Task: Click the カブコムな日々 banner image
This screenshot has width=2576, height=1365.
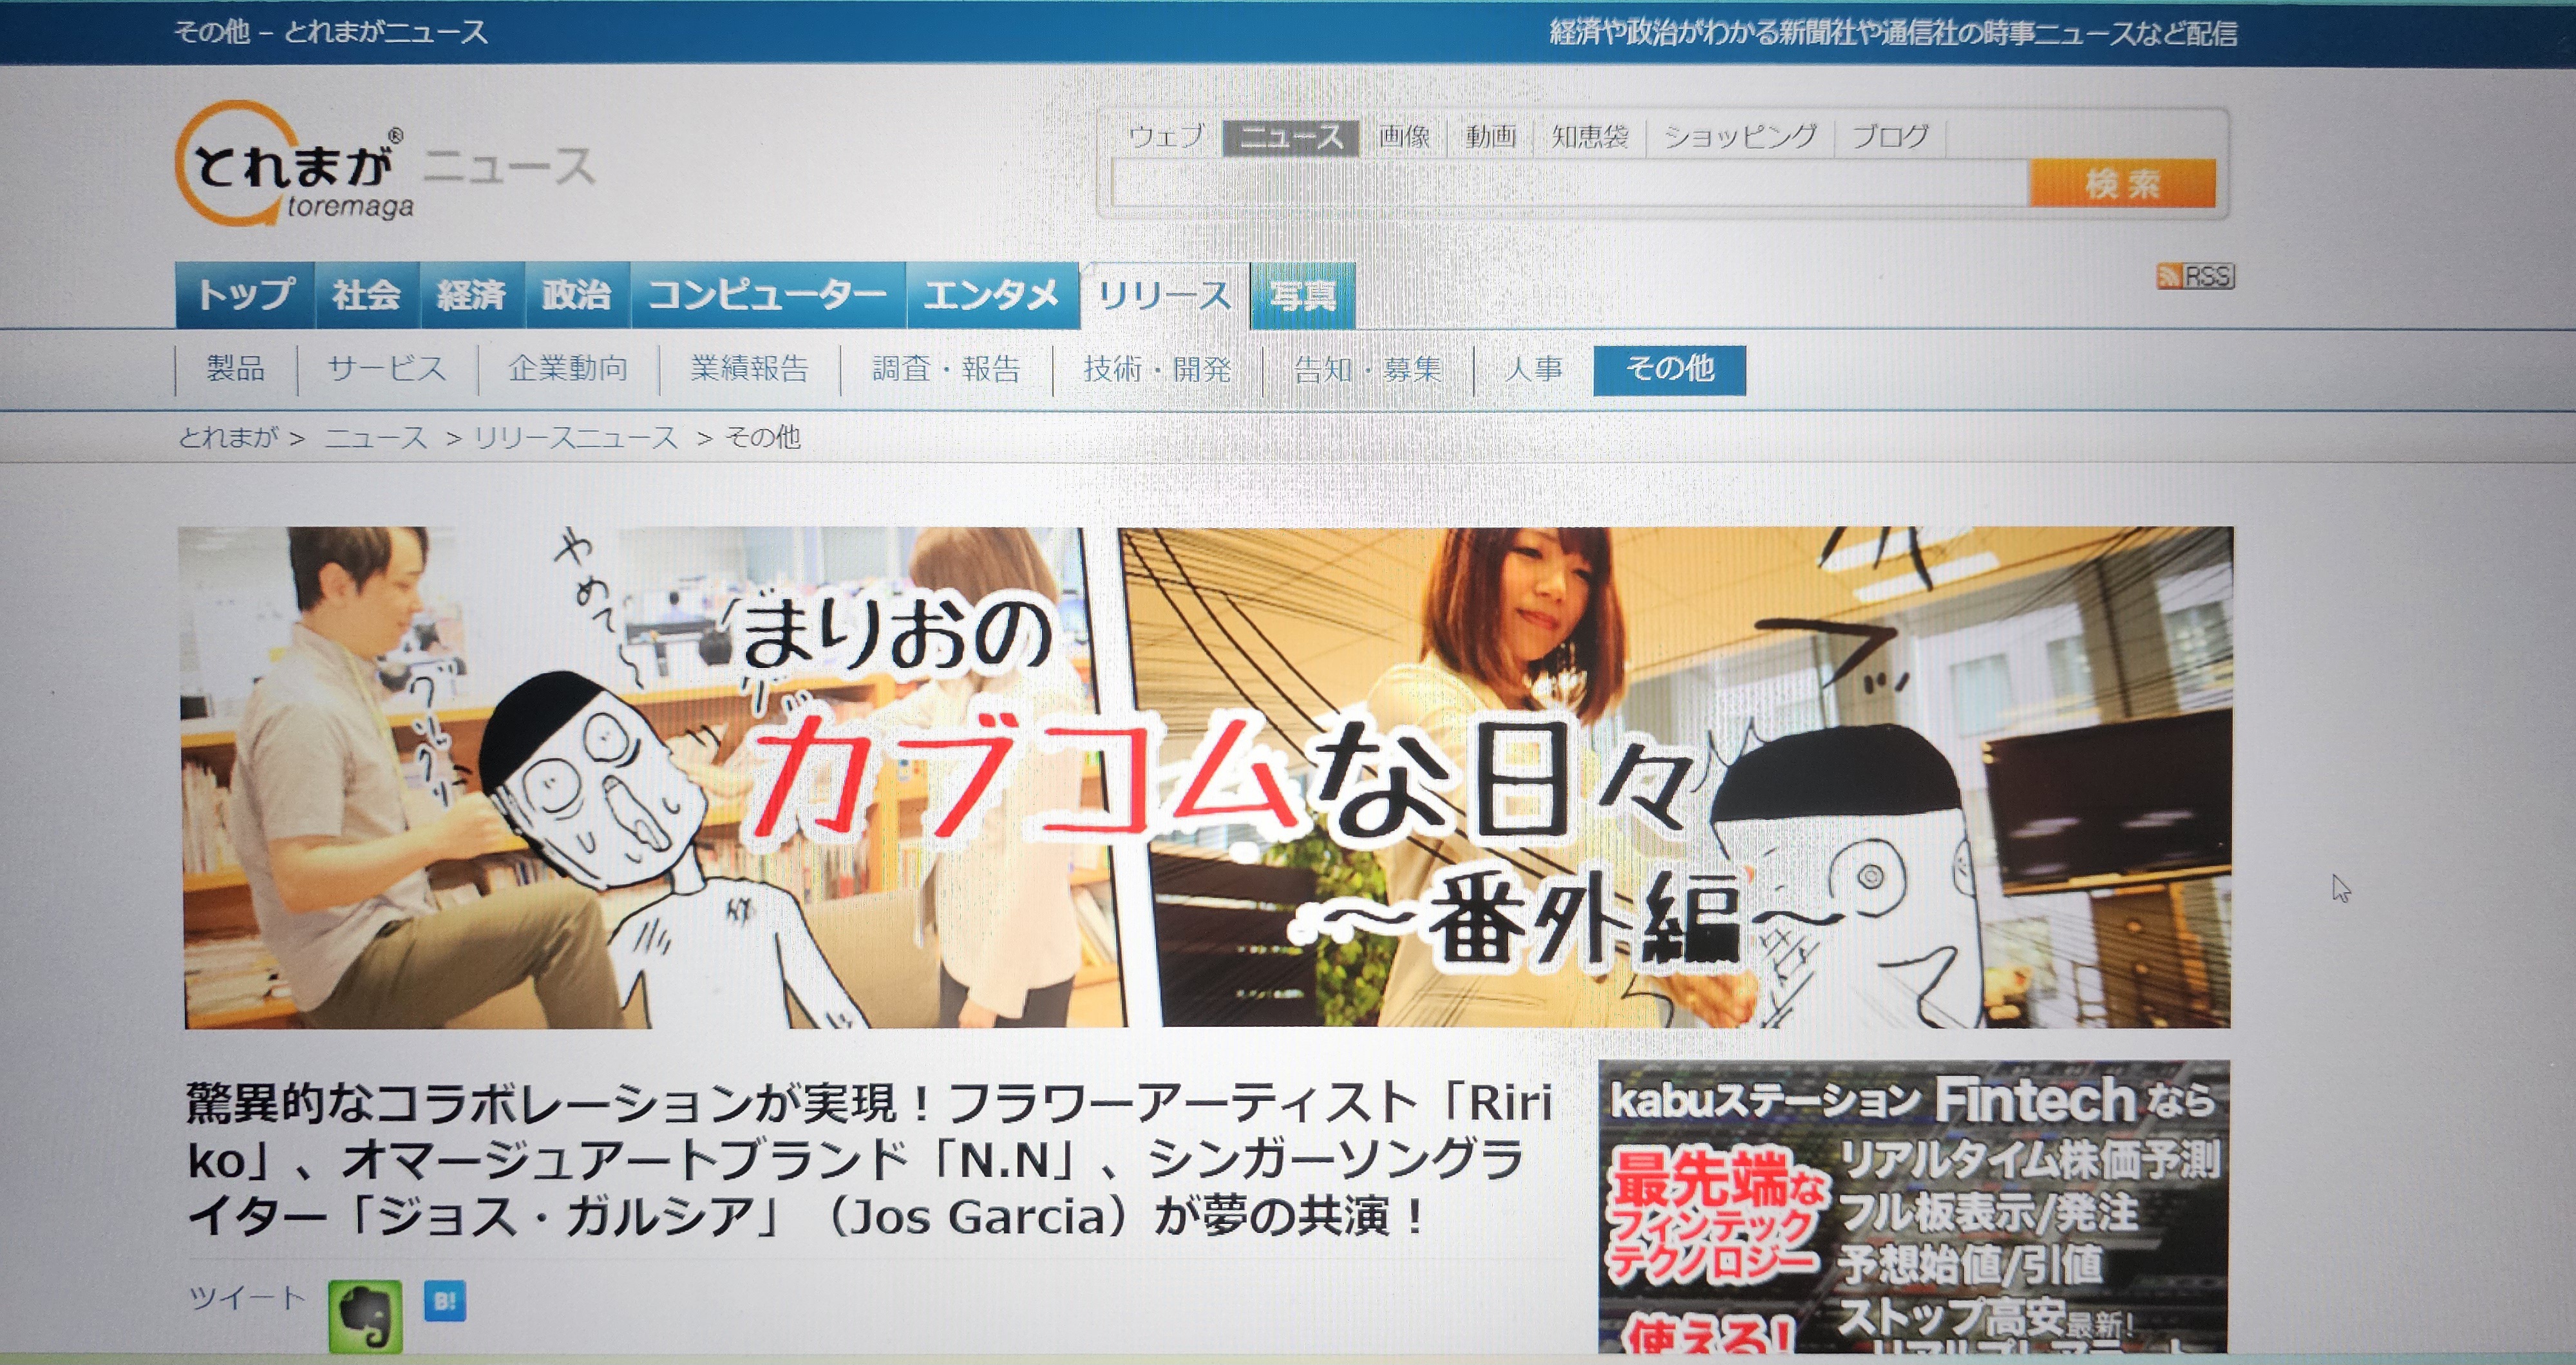Action: tap(1205, 777)
